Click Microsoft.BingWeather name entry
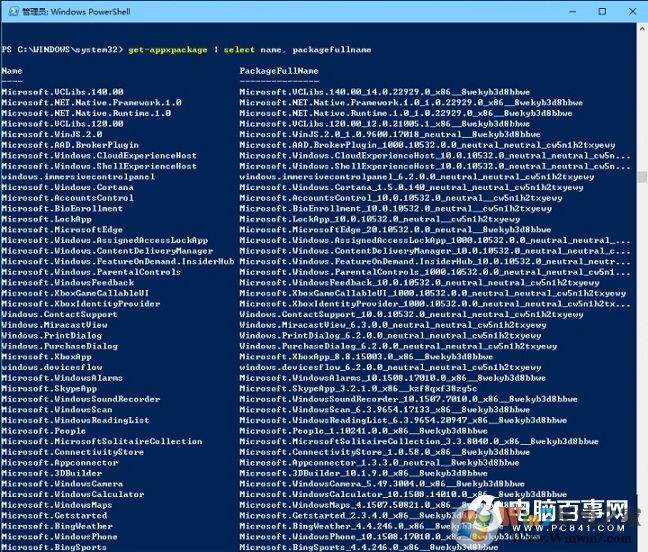Viewport: 648px width, 552px height. [57, 526]
